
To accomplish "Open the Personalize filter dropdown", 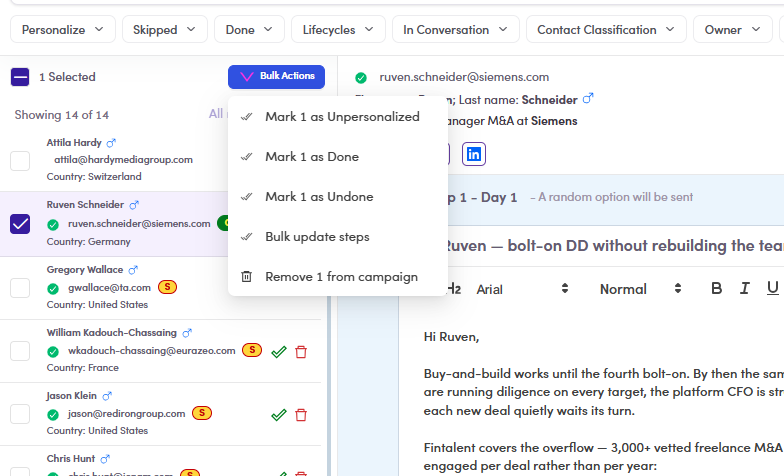I will pyautogui.click(x=63, y=30).
